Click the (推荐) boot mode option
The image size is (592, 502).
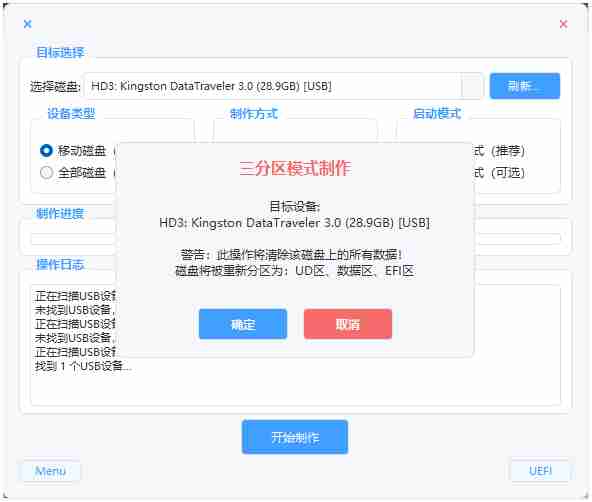[x=499, y=151]
